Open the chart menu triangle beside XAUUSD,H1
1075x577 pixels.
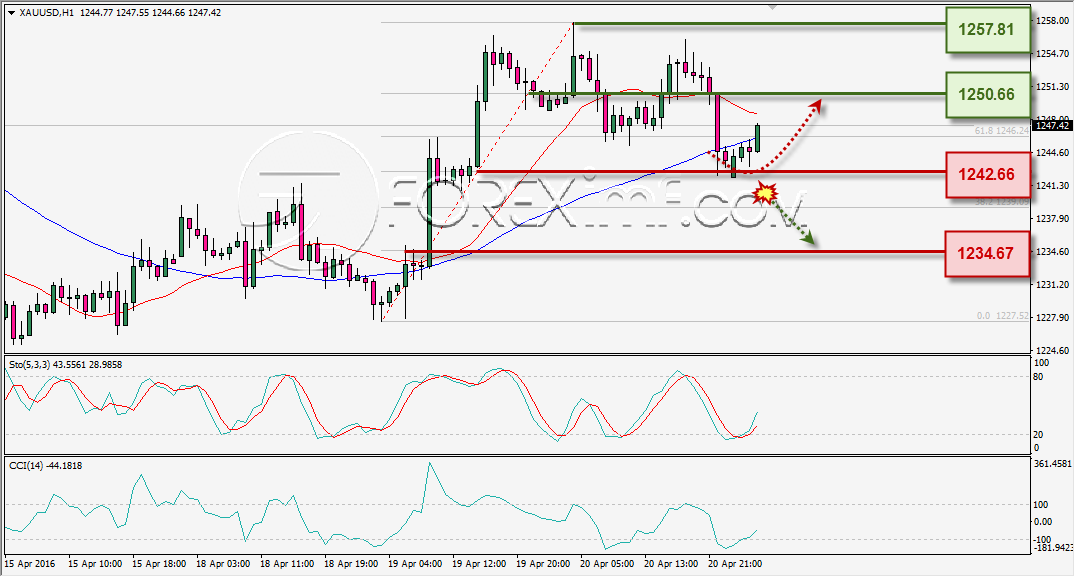point(12,13)
